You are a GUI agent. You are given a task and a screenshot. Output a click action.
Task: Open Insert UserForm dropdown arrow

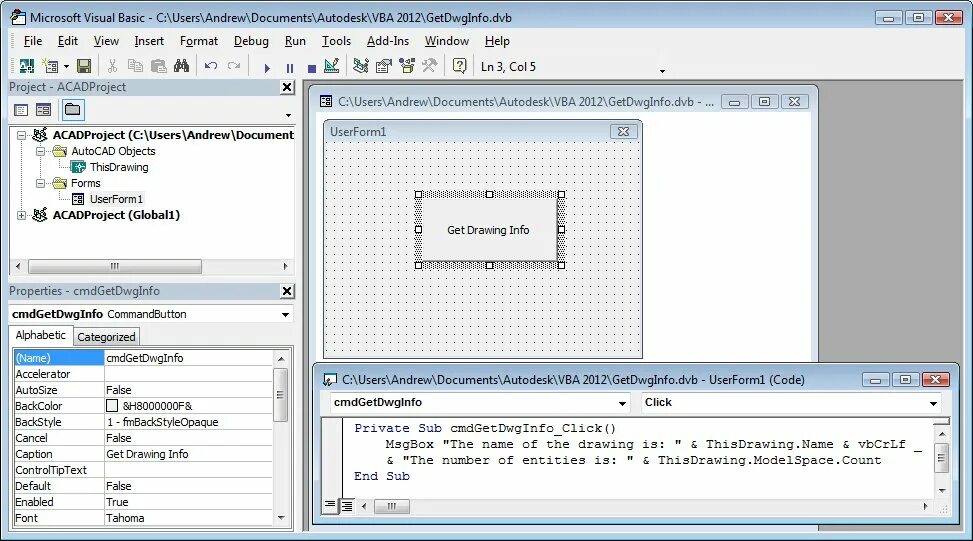point(66,66)
